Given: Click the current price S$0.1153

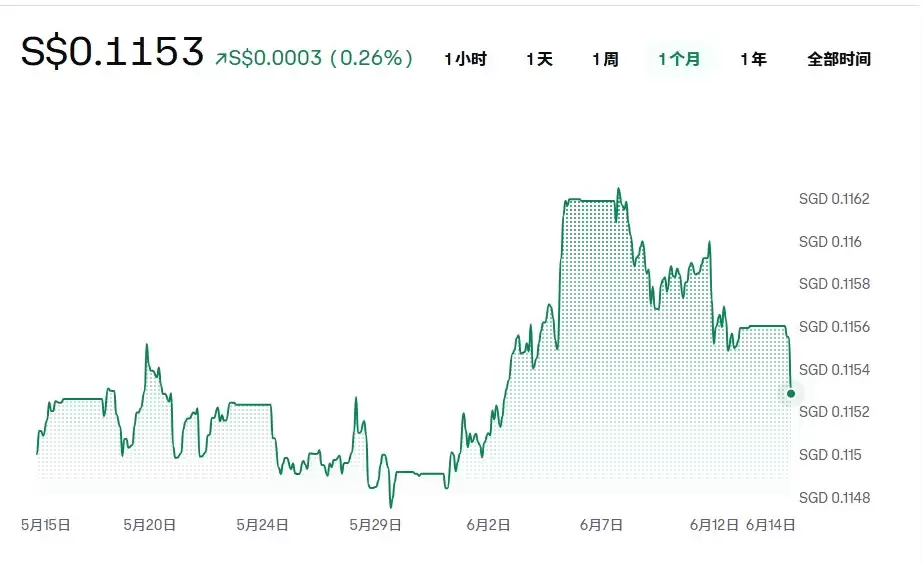Looking at the screenshot, I should coord(112,51).
